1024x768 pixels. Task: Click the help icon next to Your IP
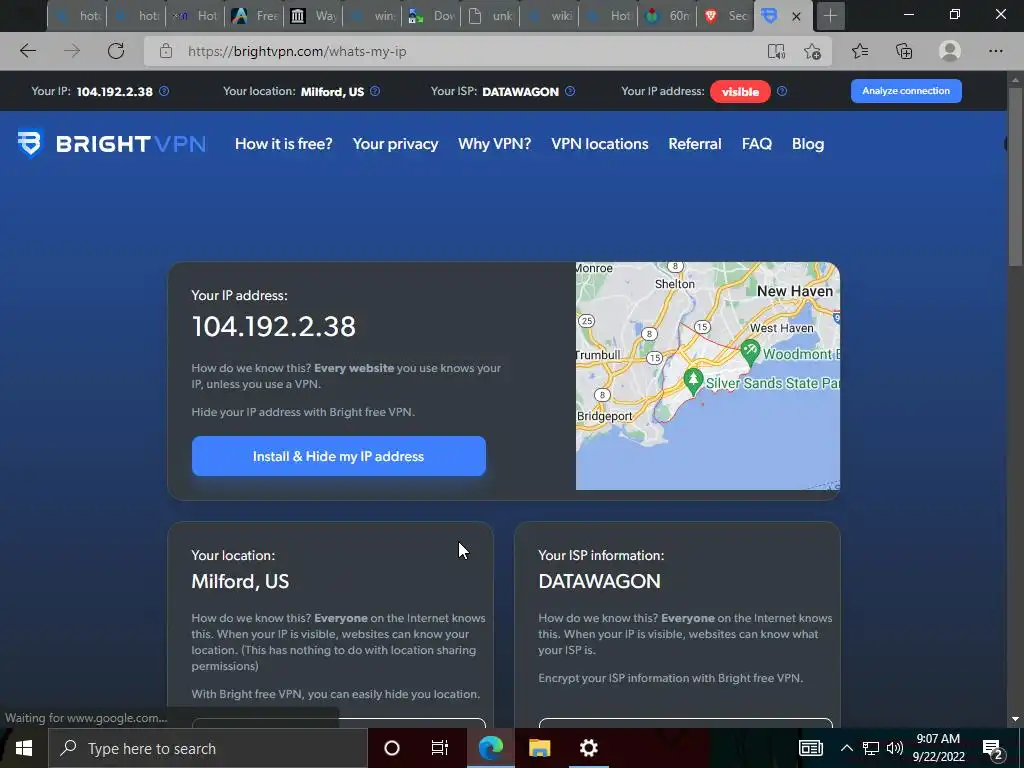point(164,91)
